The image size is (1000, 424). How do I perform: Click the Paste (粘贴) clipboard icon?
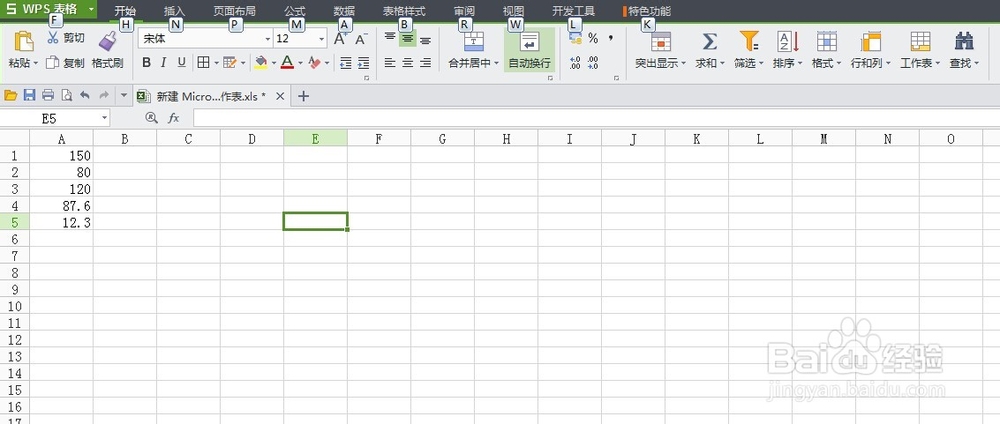24,42
